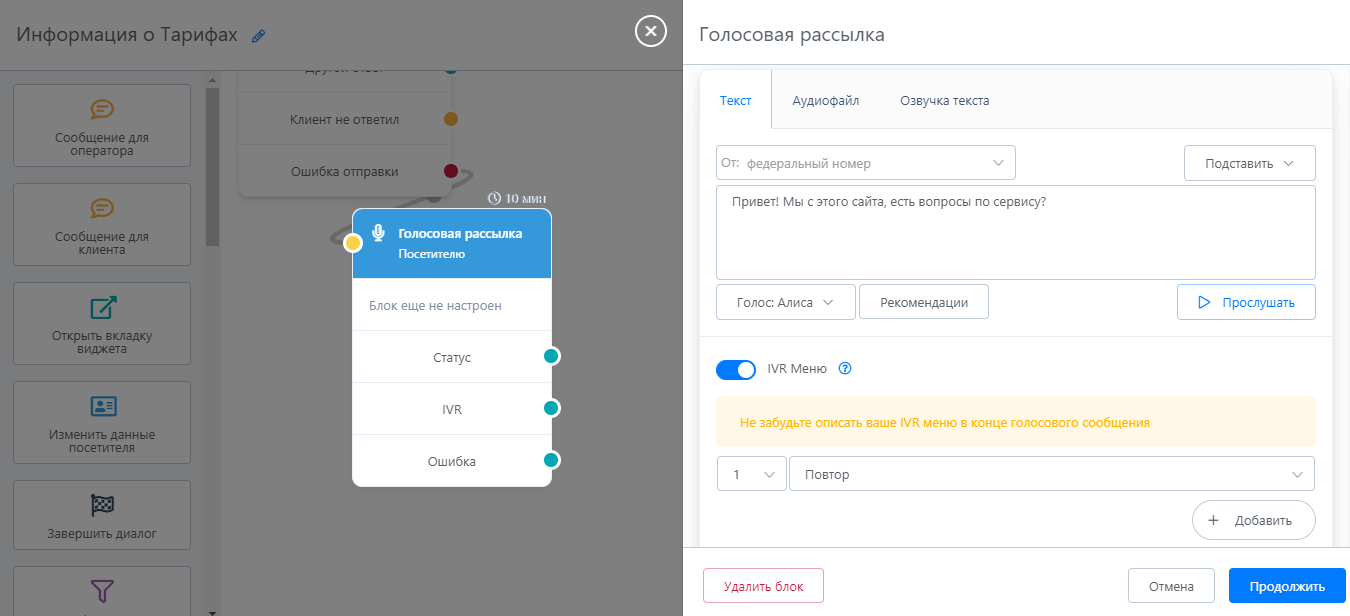The height and width of the screenshot is (616, 1350).
Task: Click the IVR Меню help question icon
Action: coord(845,368)
